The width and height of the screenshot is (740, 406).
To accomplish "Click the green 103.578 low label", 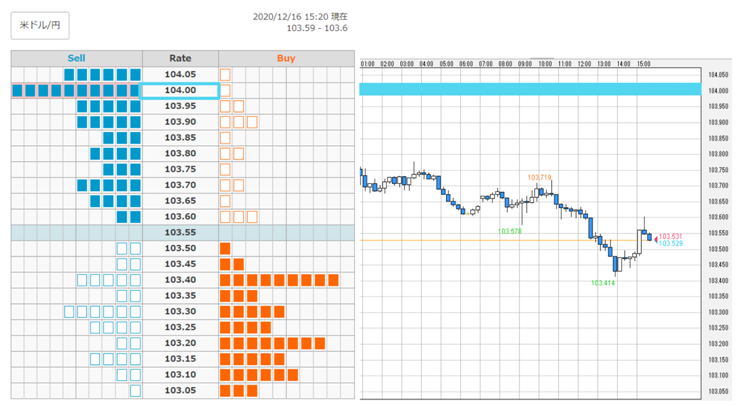I will coord(510,231).
